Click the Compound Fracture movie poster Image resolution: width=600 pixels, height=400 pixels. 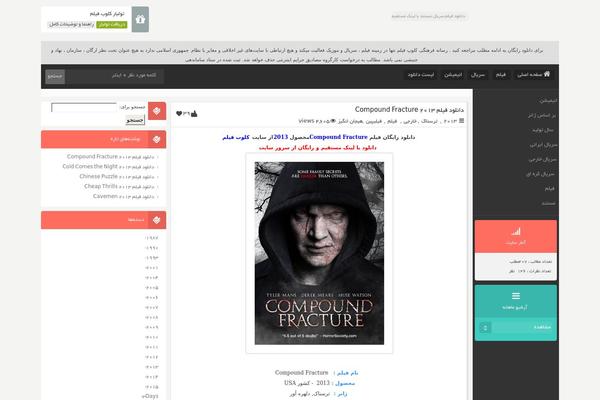(319, 253)
